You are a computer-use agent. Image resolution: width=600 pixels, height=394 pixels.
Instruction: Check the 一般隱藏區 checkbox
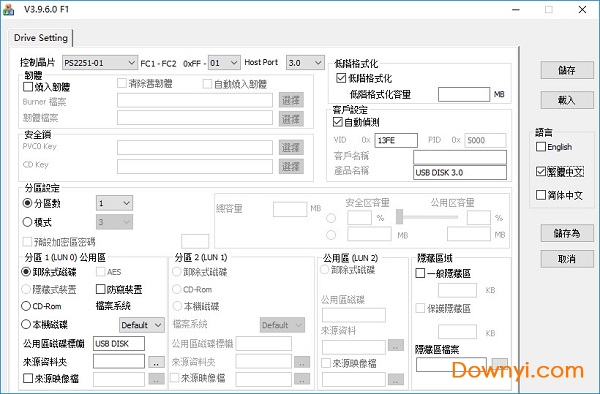(420, 273)
